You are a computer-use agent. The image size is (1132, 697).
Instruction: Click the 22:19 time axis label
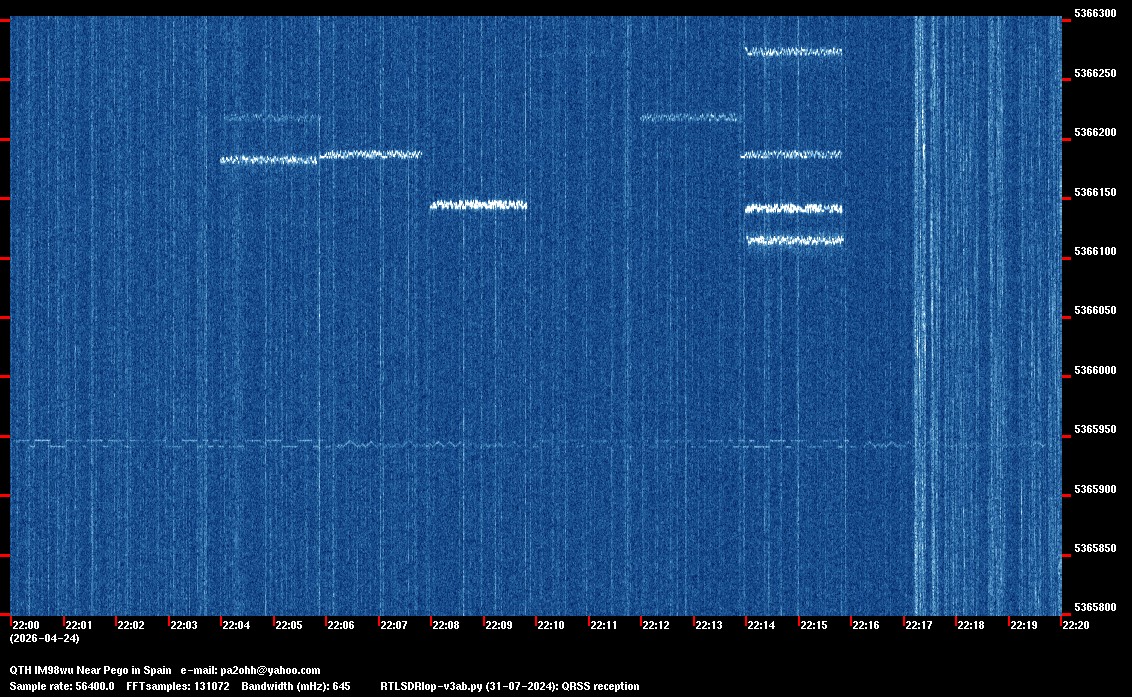click(1024, 625)
